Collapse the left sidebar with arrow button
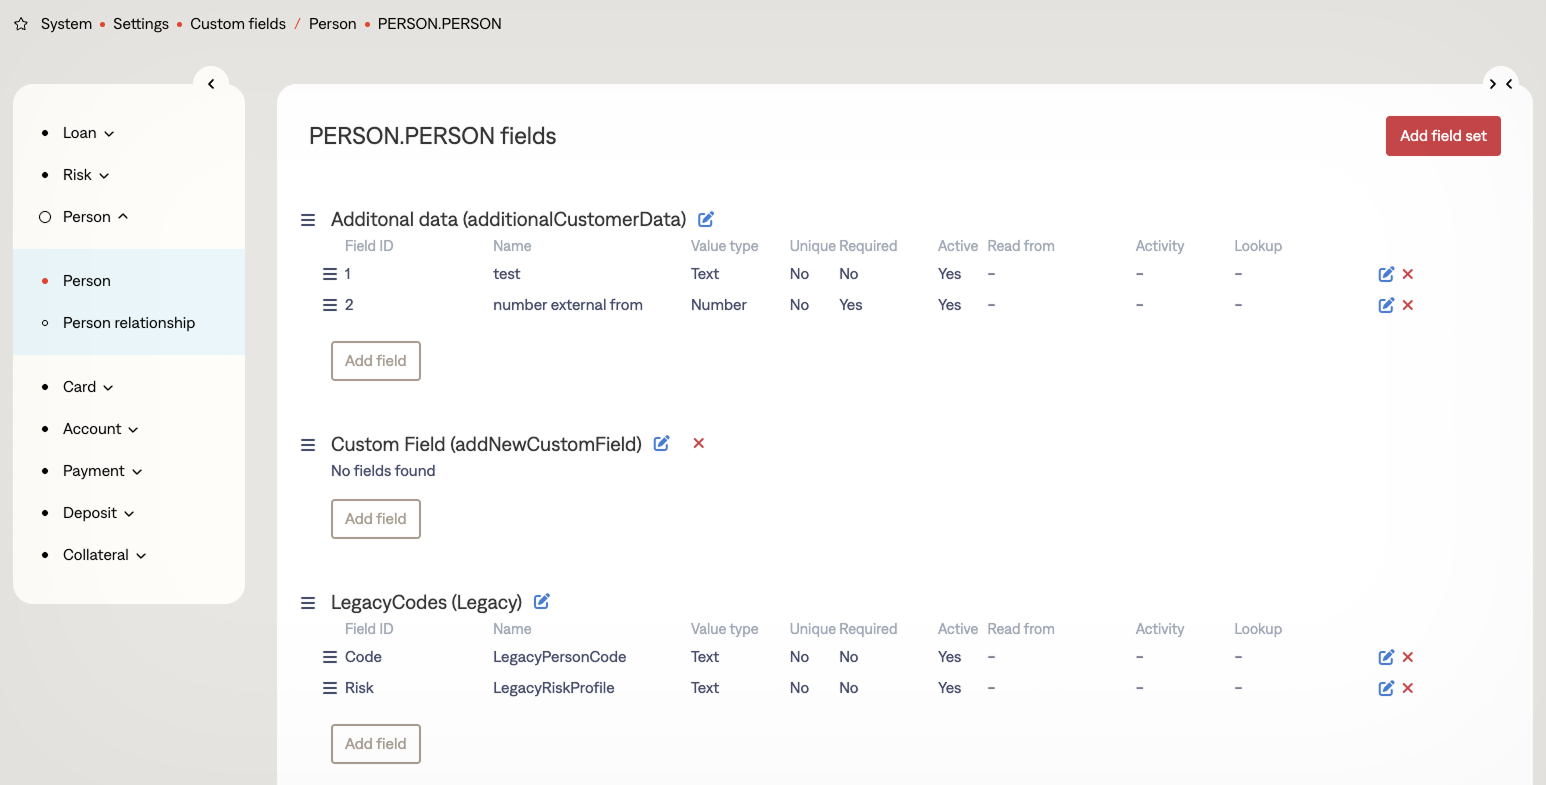 point(211,84)
